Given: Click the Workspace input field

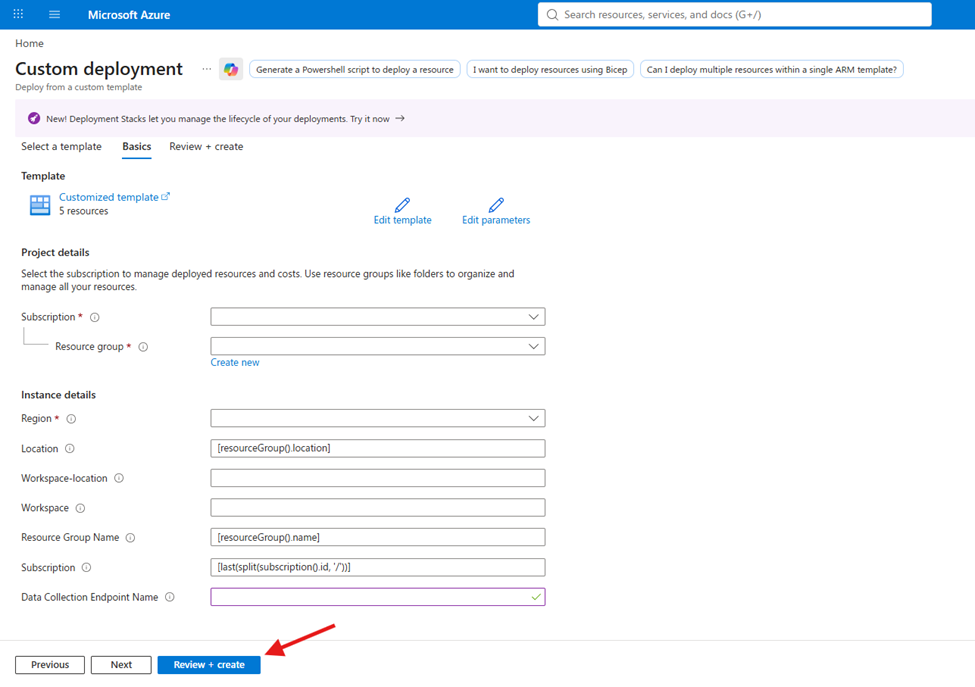Looking at the screenshot, I should pos(377,508).
